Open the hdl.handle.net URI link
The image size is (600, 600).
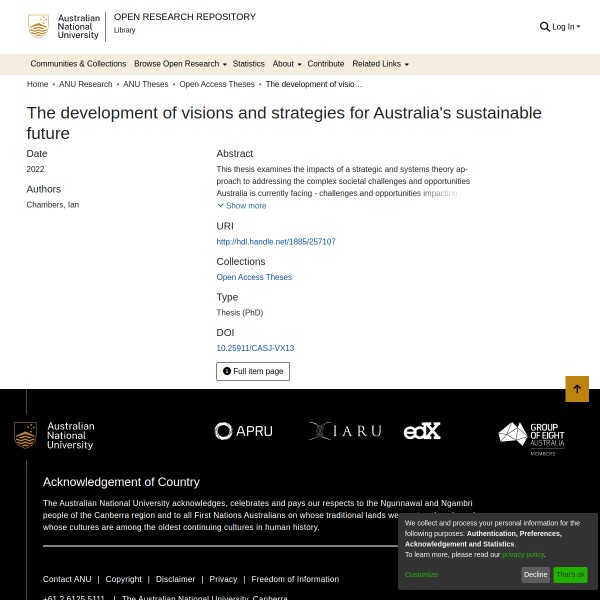coord(276,242)
